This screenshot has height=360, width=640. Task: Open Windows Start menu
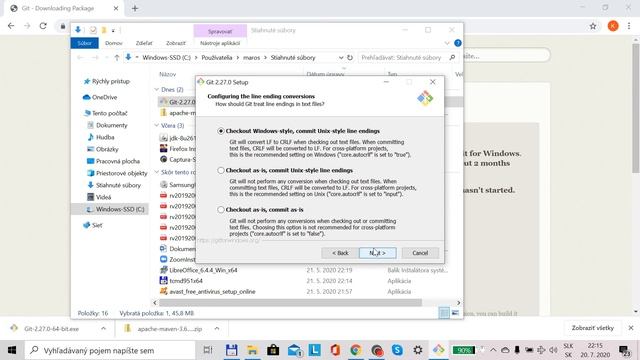[x=12, y=350]
